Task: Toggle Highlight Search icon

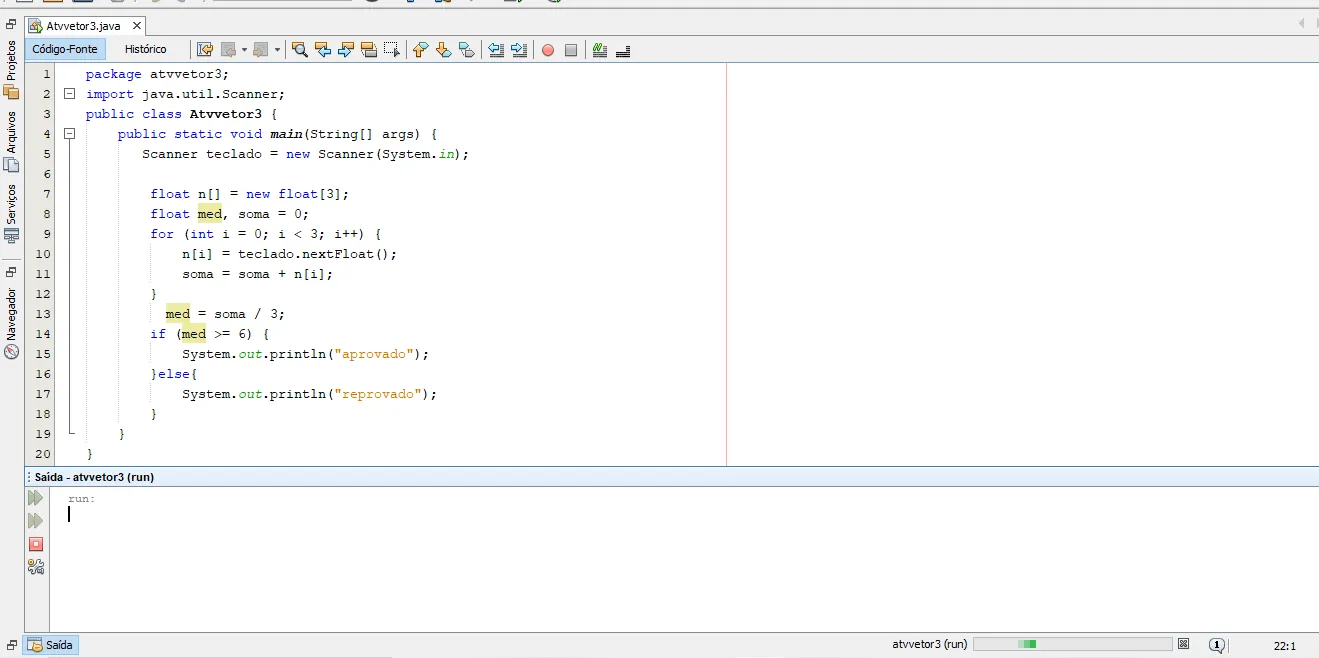Action: tap(369, 50)
